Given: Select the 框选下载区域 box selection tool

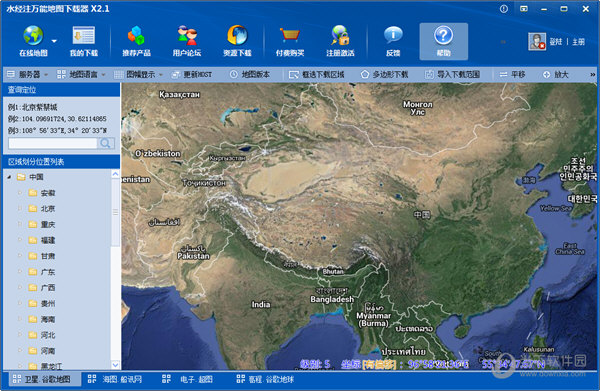Looking at the screenshot, I should pos(316,75).
